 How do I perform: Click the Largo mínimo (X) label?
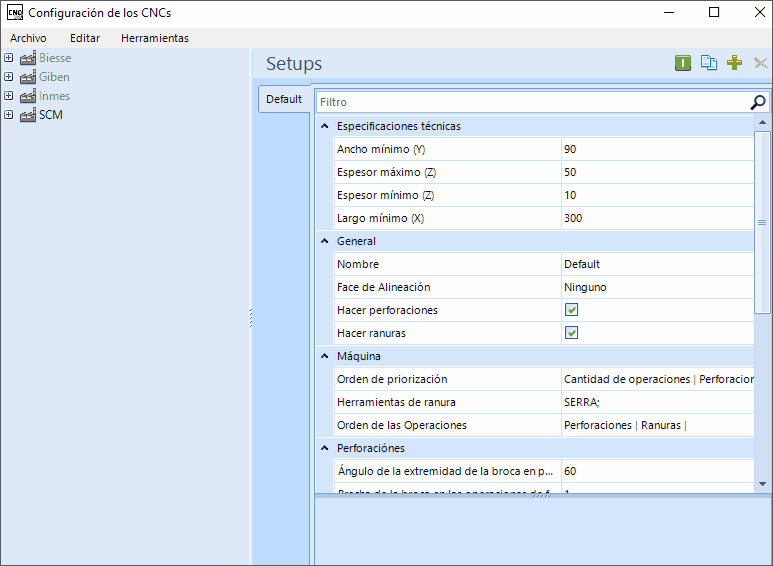click(380, 218)
